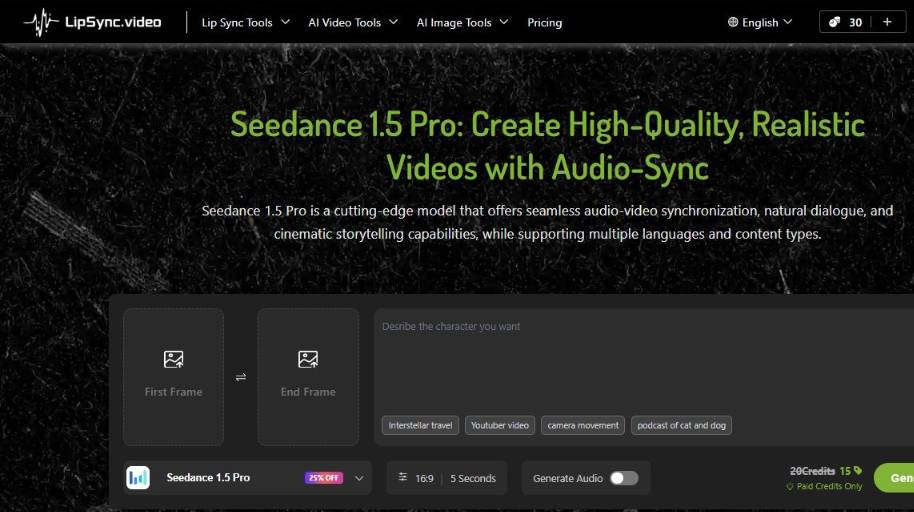
Task: Enable the Generate Audio toggle
Action: [x=623, y=478]
